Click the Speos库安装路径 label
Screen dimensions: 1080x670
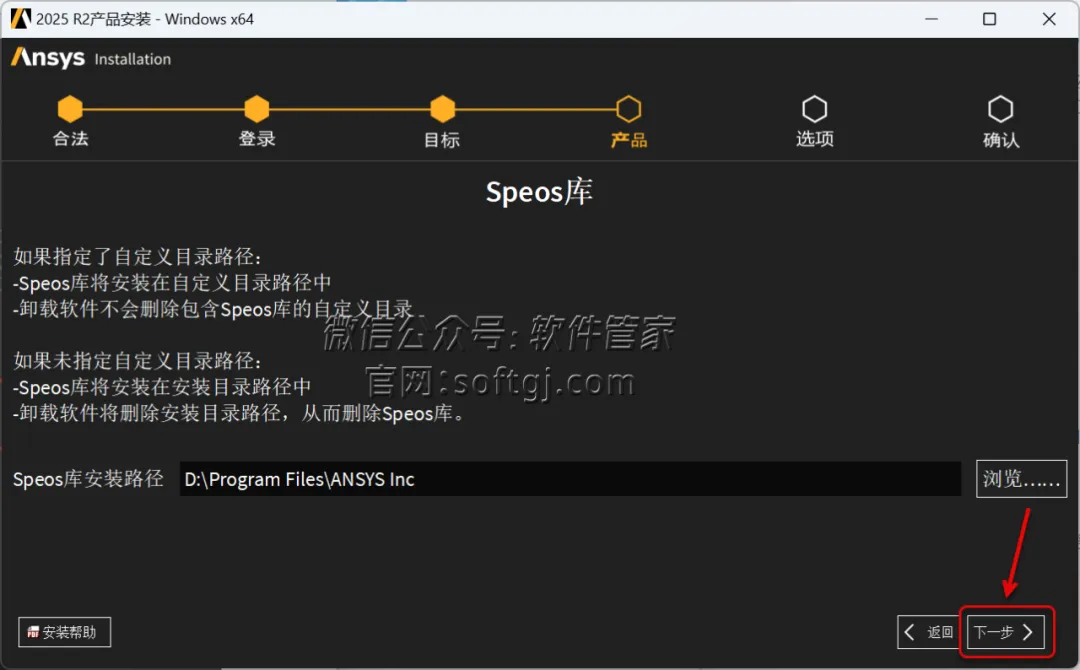pos(88,479)
